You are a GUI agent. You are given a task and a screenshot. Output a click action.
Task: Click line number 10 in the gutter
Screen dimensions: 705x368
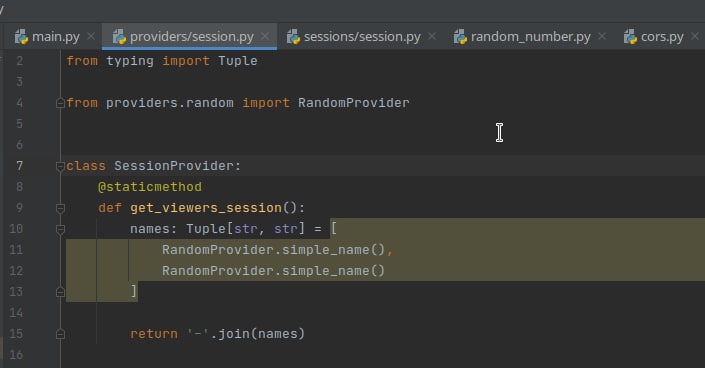click(16, 229)
